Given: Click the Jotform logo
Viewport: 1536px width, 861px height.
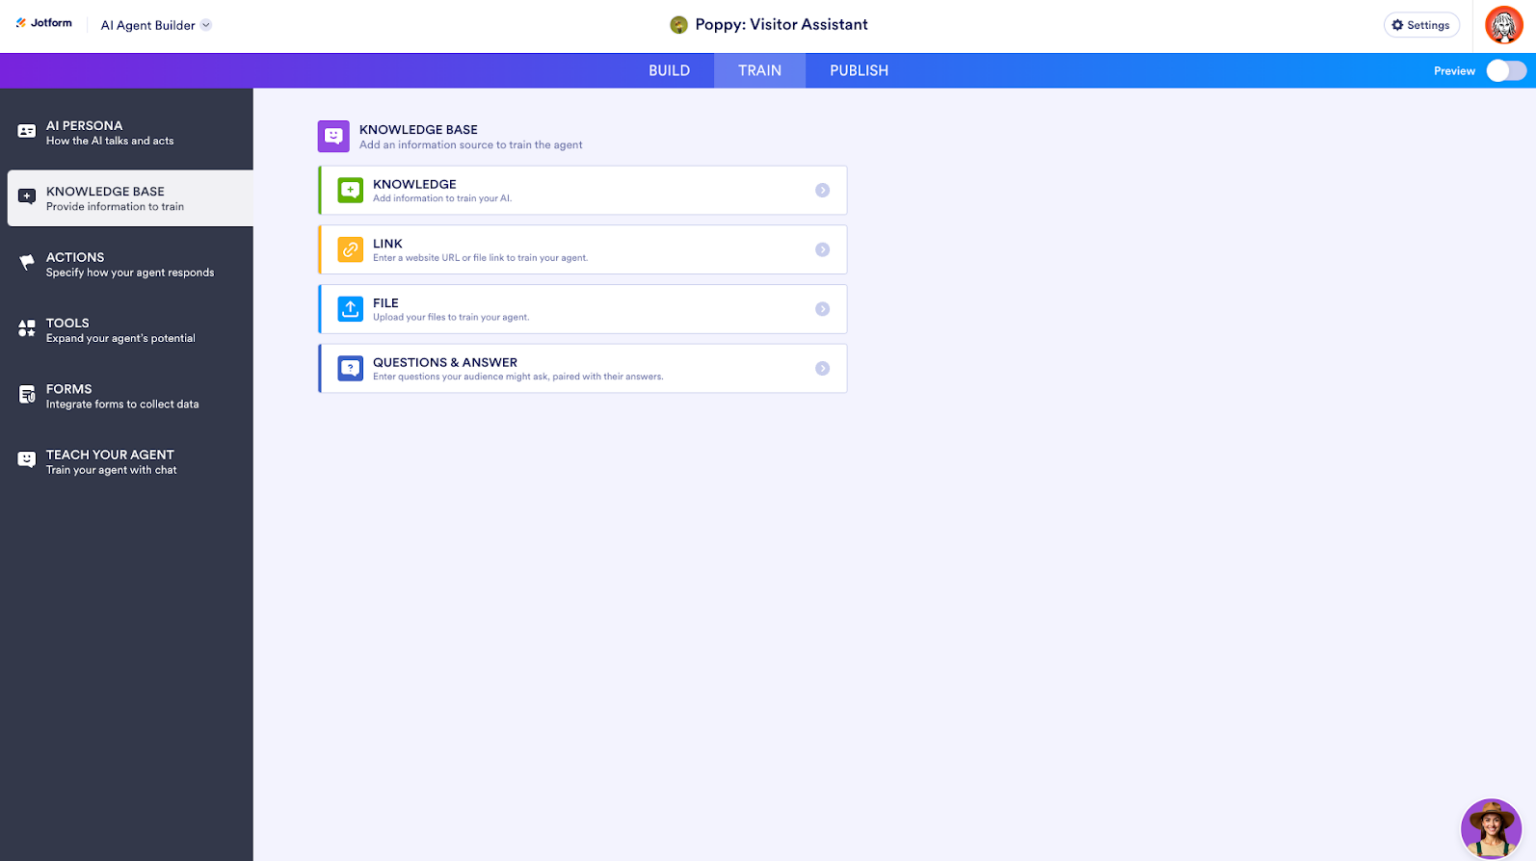Looking at the screenshot, I should click(x=44, y=22).
